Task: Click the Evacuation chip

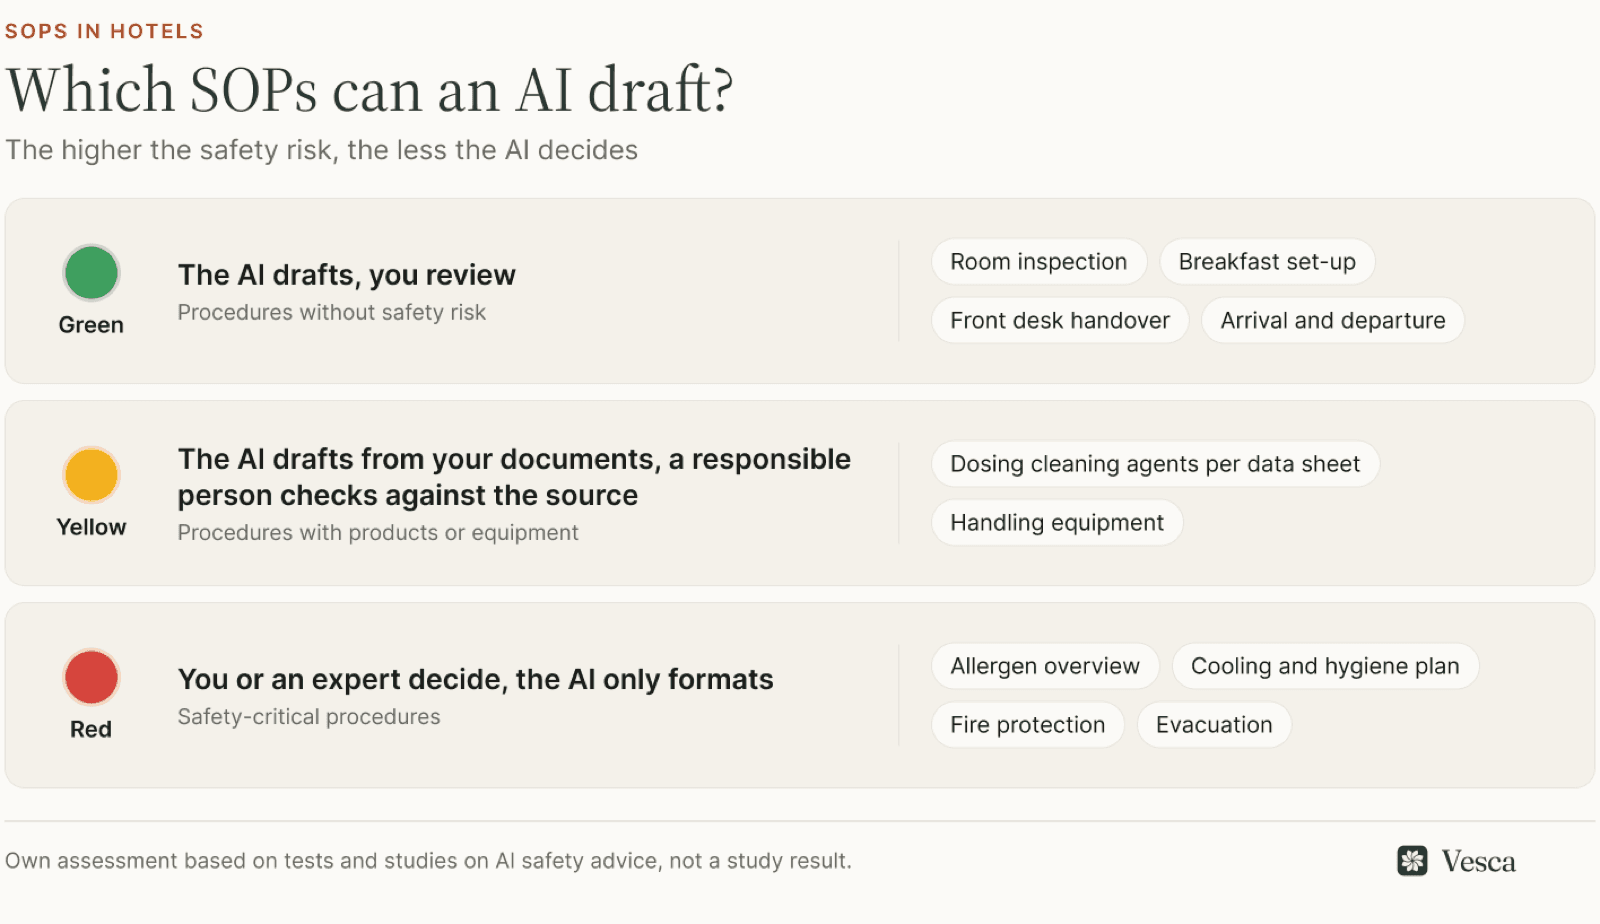Action: click(x=1214, y=725)
